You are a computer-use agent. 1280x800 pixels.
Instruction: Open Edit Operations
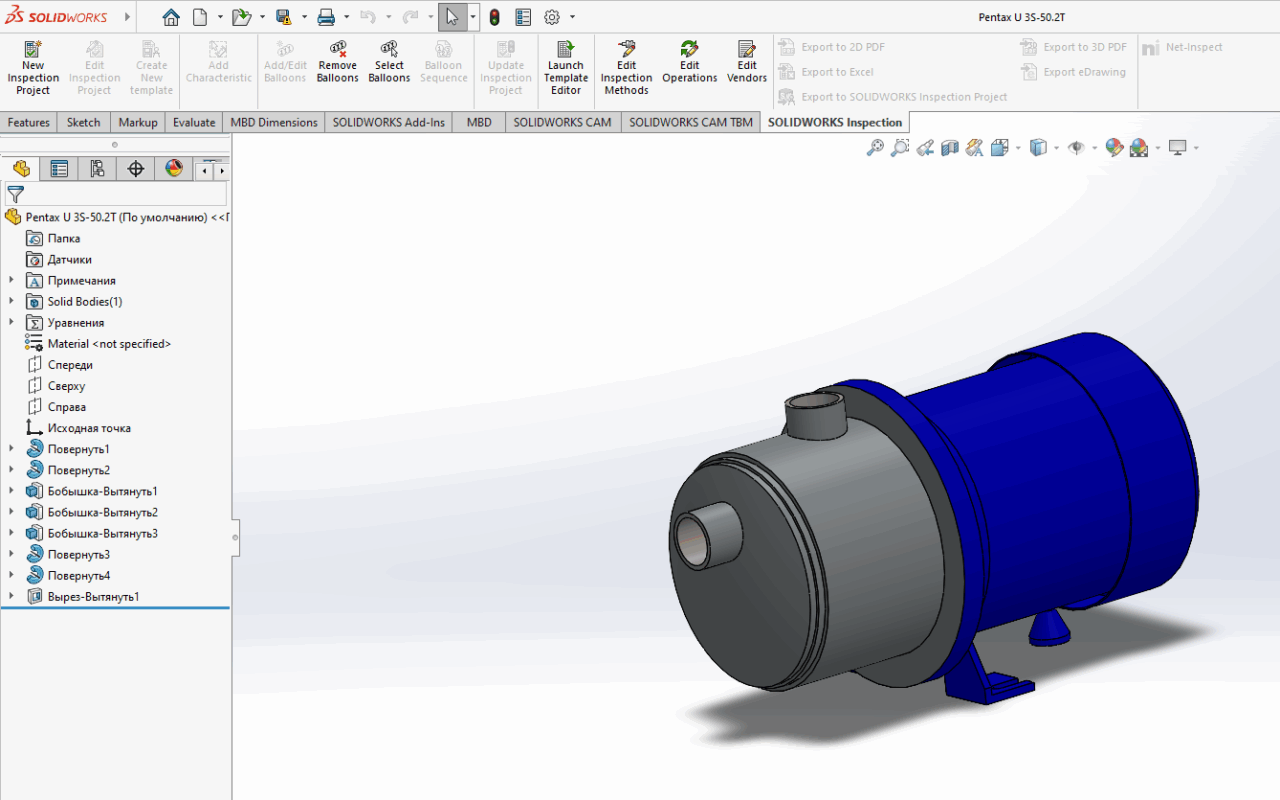click(690, 63)
